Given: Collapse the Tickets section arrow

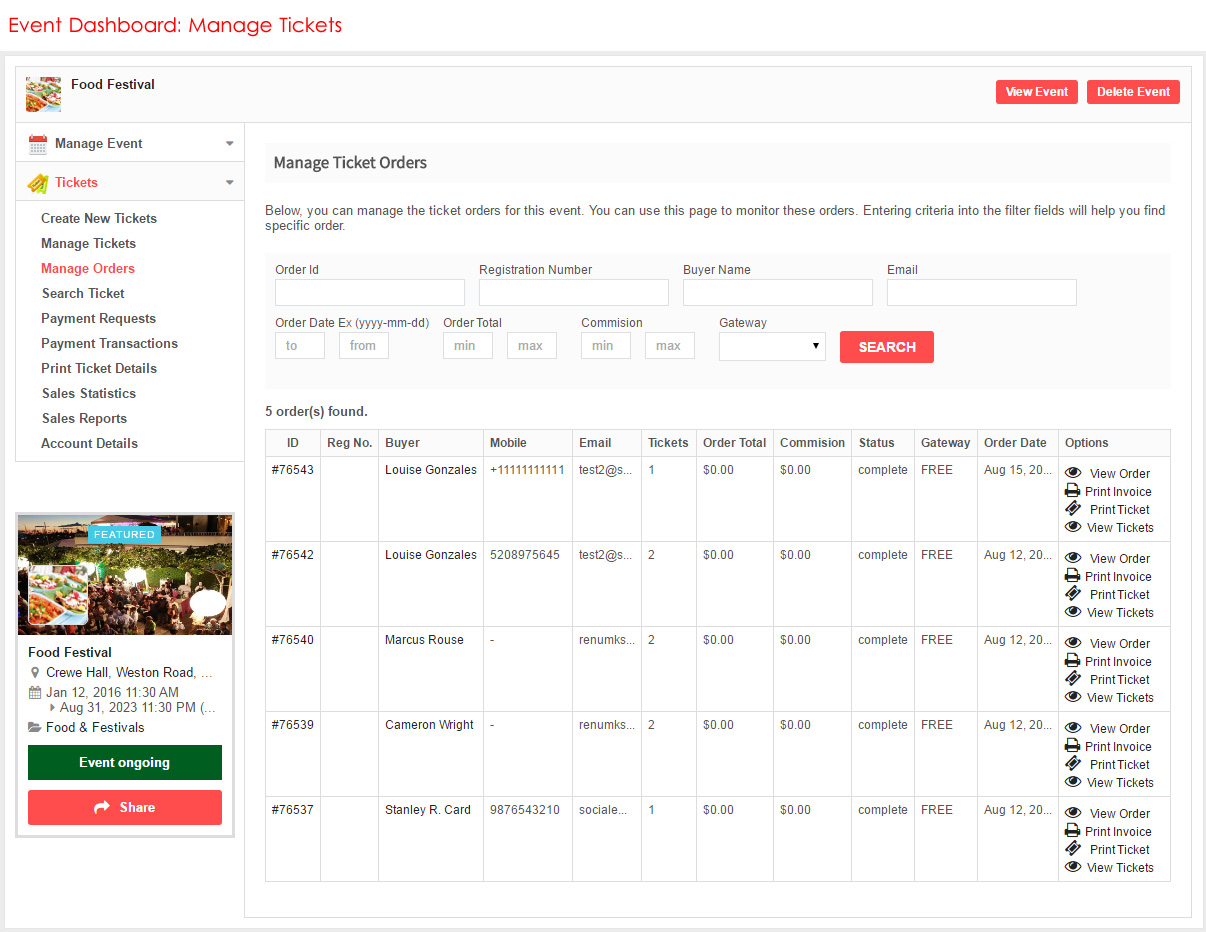Looking at the screenshot, I should [x=229, y=183].
